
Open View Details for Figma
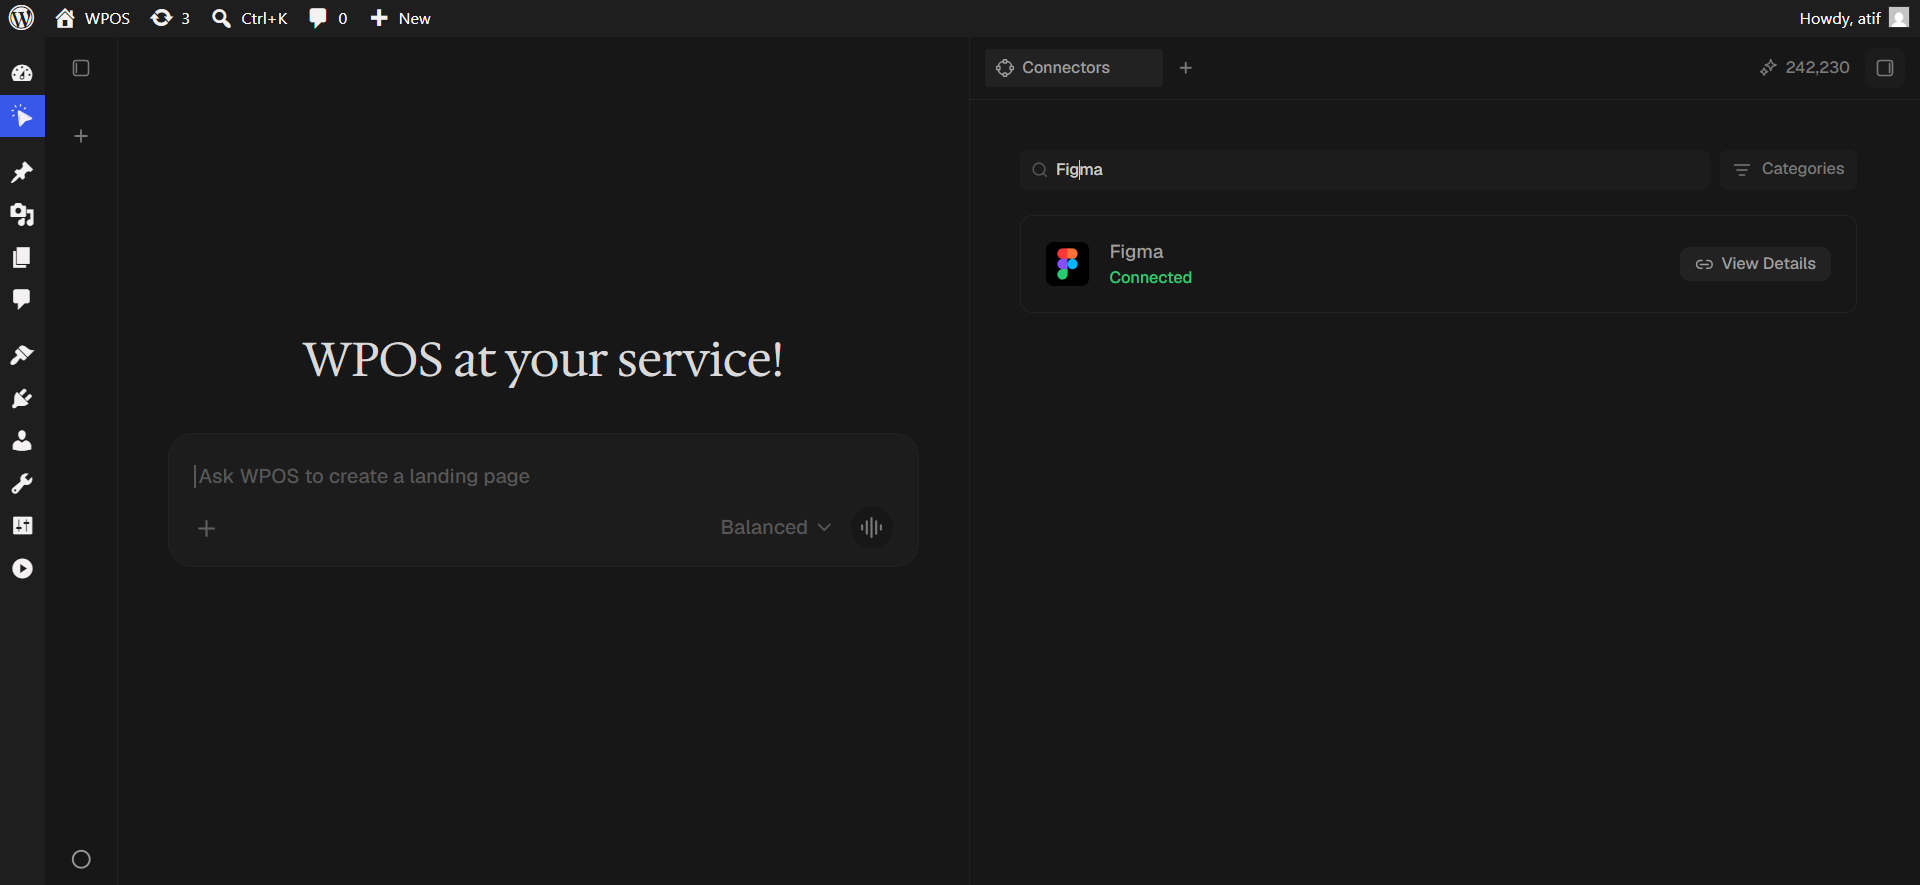click(x=1755, y=264)
